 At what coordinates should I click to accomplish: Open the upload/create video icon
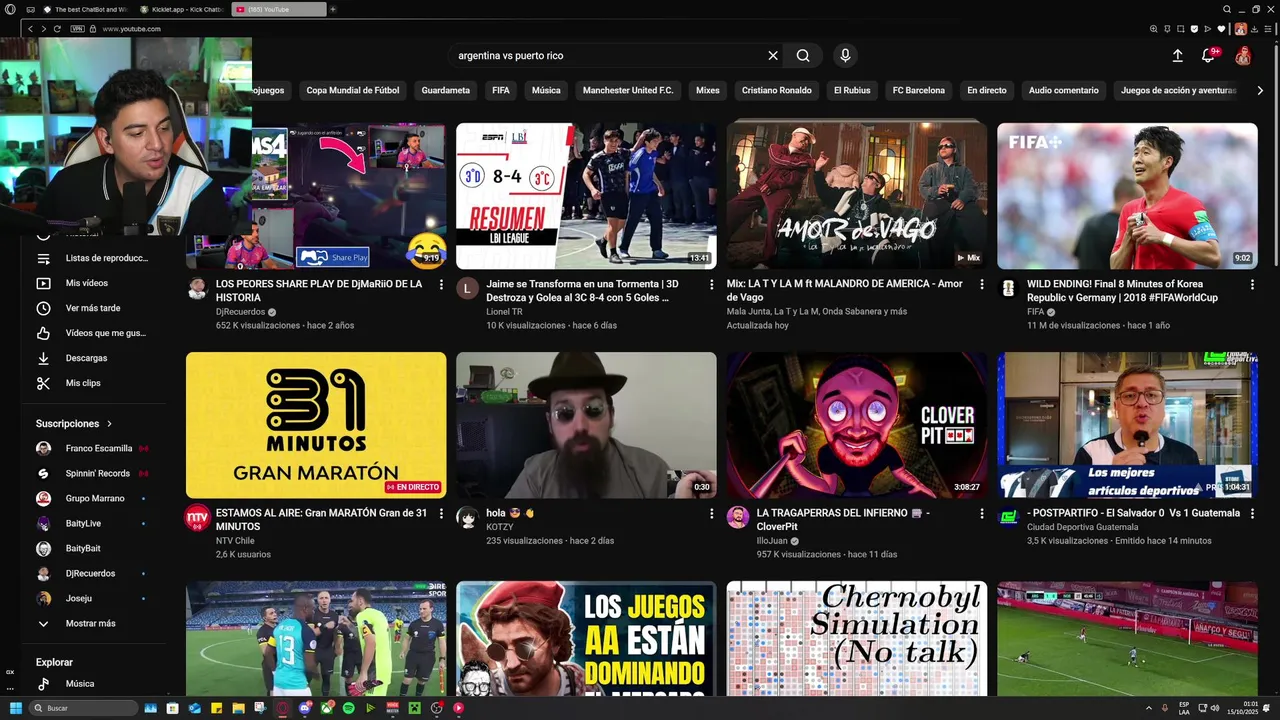tap(1177, 56)
